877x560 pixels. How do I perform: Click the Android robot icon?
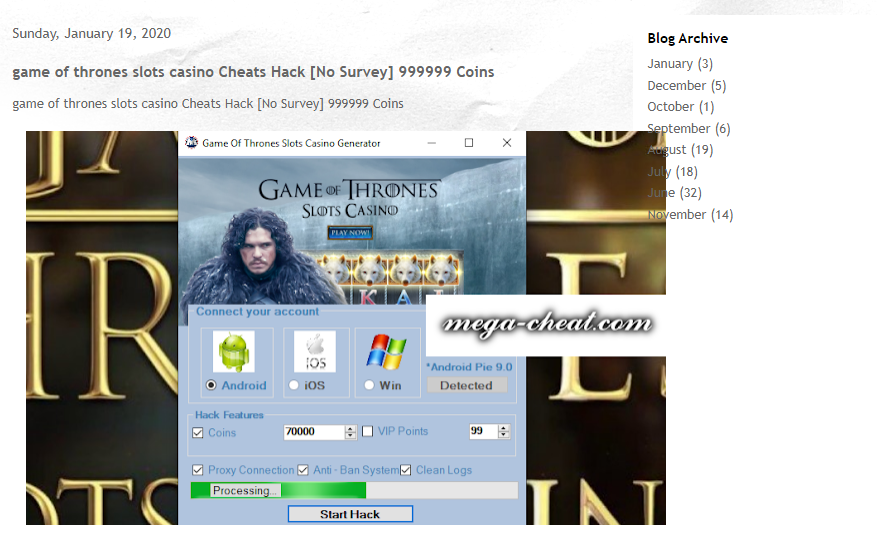point(234,351)
